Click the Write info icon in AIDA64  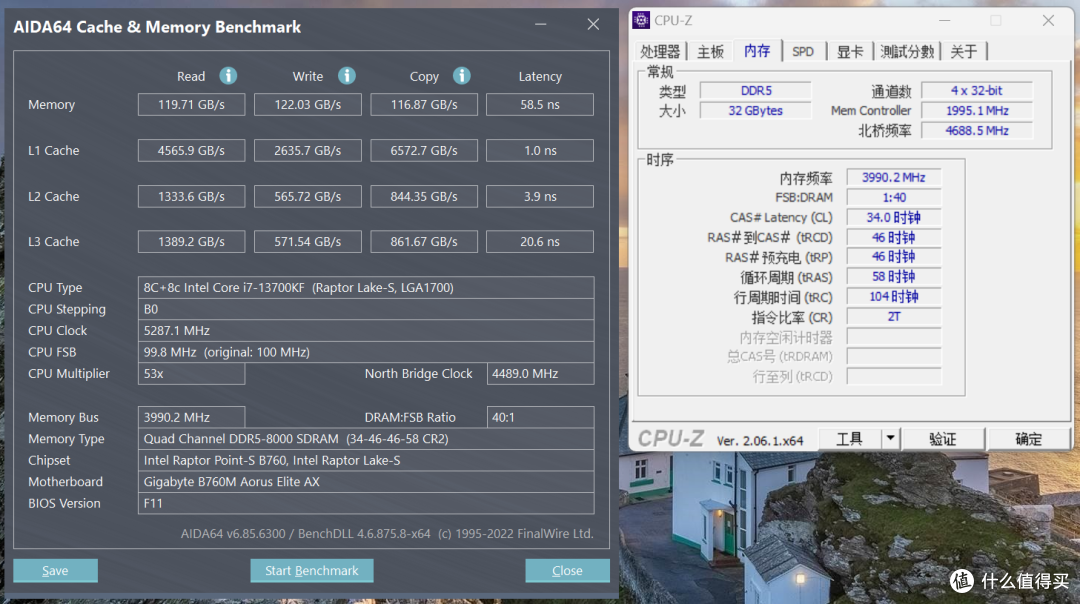[x=346, y=76]
